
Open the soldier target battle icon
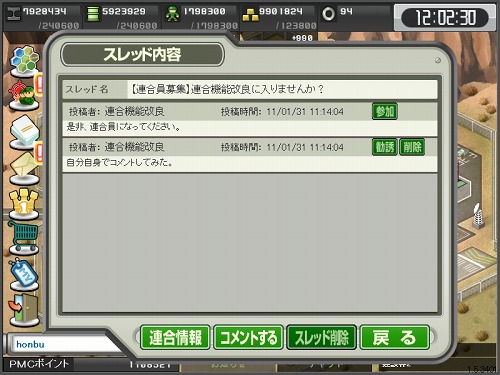pyautogui.click(x=24, y=94)
